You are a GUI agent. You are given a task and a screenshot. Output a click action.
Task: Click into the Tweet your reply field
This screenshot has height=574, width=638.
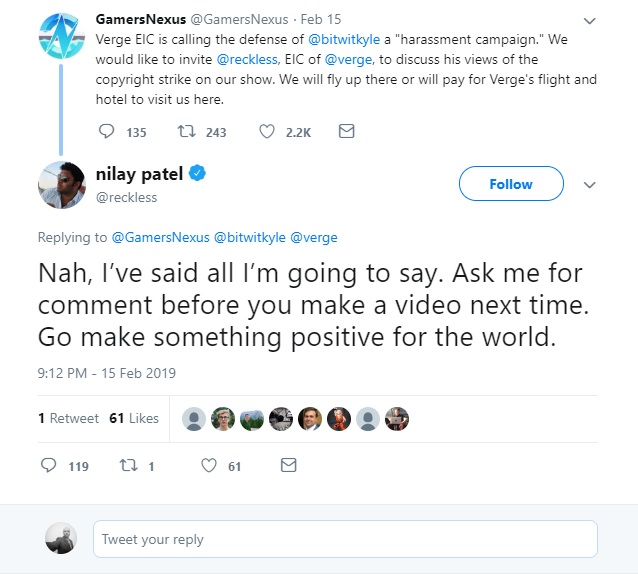345,539
